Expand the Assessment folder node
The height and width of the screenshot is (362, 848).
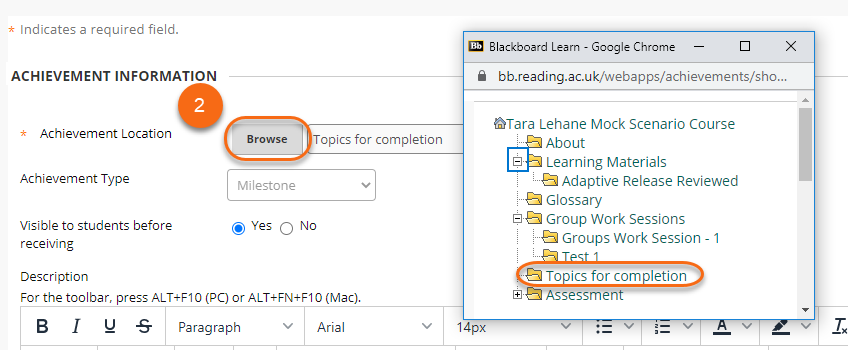(518, 295)
